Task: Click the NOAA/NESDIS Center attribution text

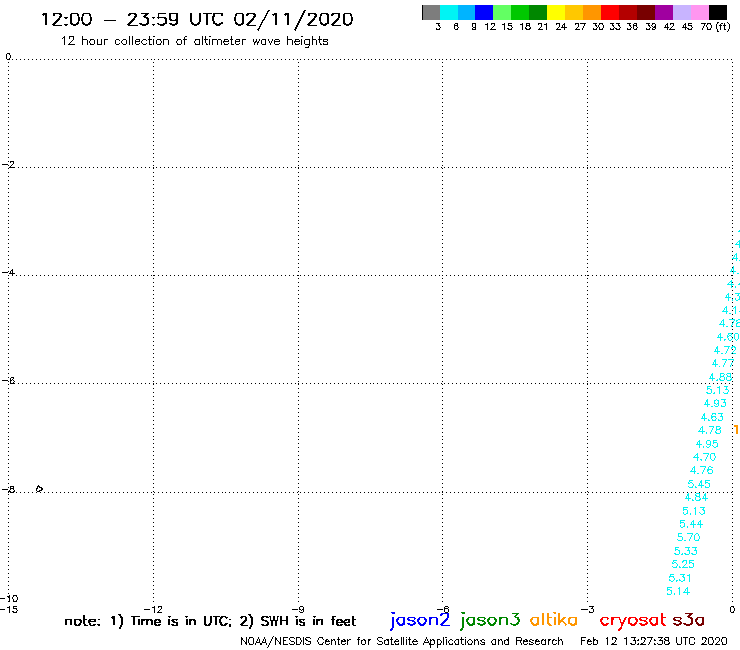Action: 402,642
